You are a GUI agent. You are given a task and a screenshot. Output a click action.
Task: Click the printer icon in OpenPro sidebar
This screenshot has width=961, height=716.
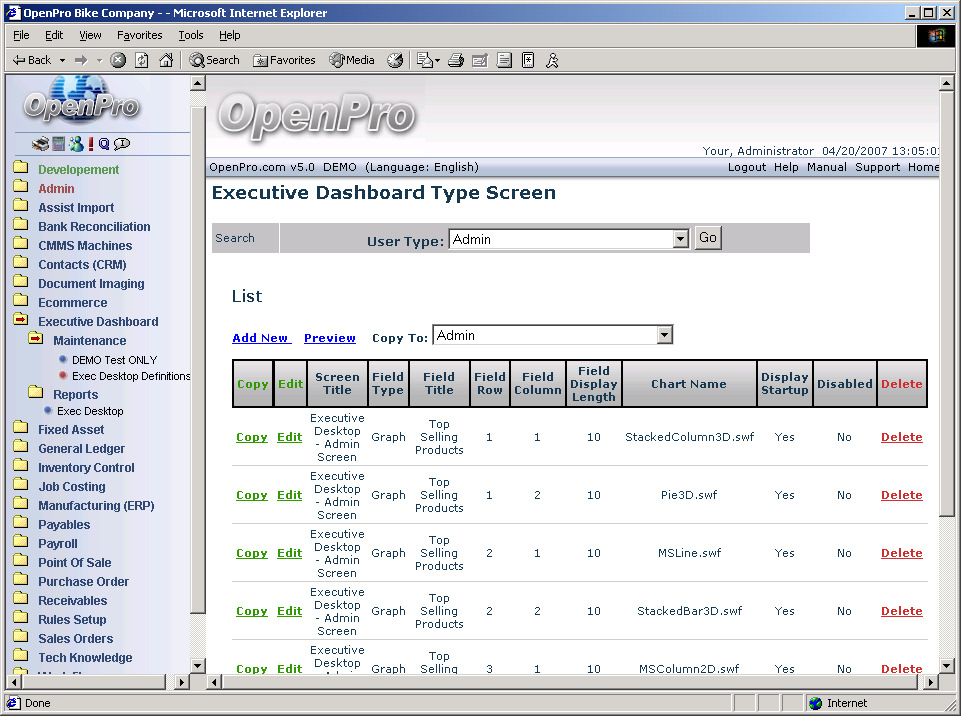tap(40, 144)
